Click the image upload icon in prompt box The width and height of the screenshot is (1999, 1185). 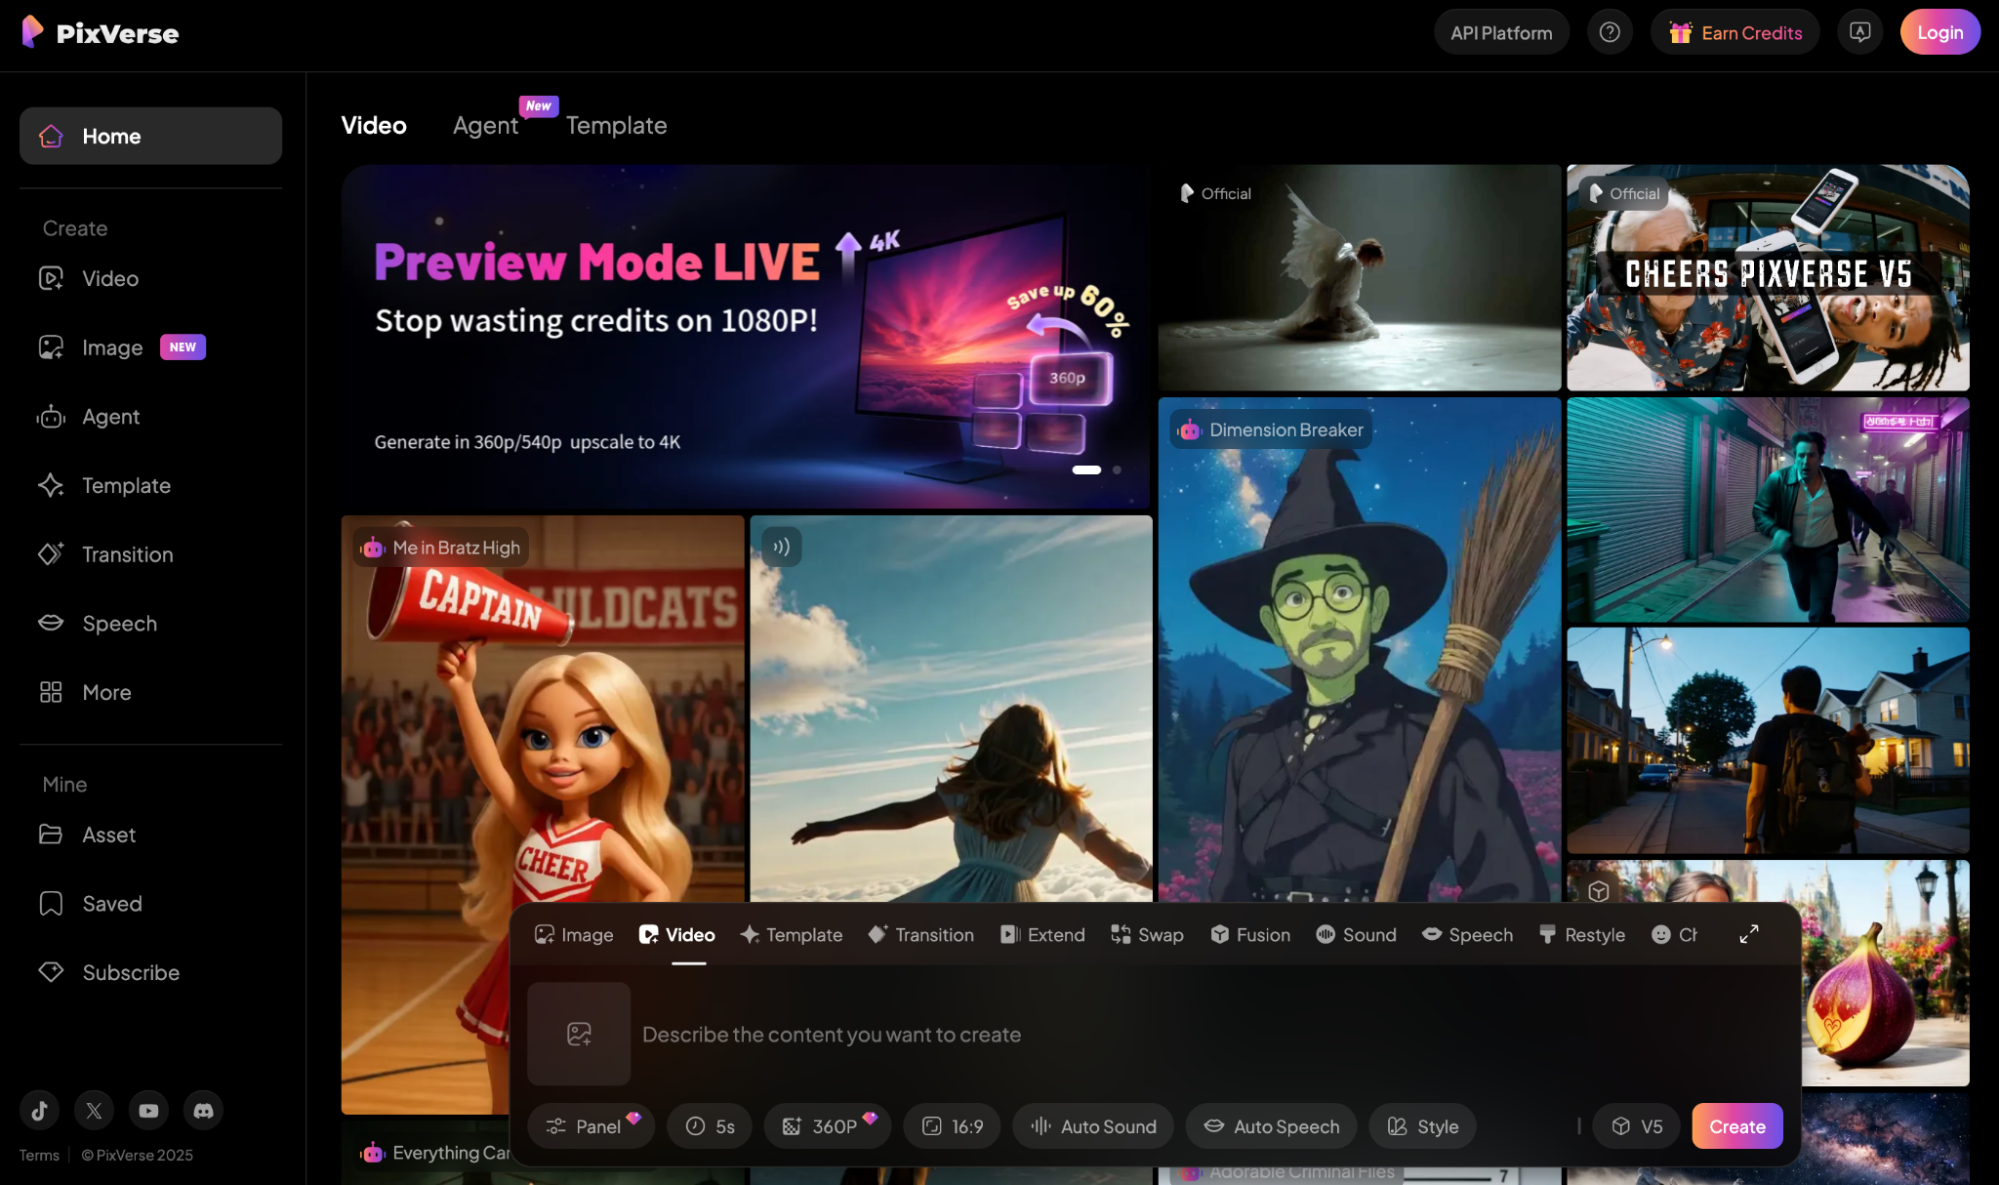click(579, 1034)
